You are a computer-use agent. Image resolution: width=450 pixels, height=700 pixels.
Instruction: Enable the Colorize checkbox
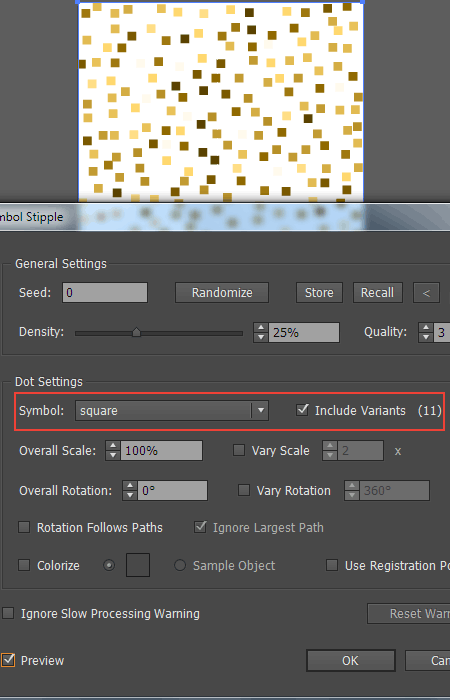click(x=24, y=565)
